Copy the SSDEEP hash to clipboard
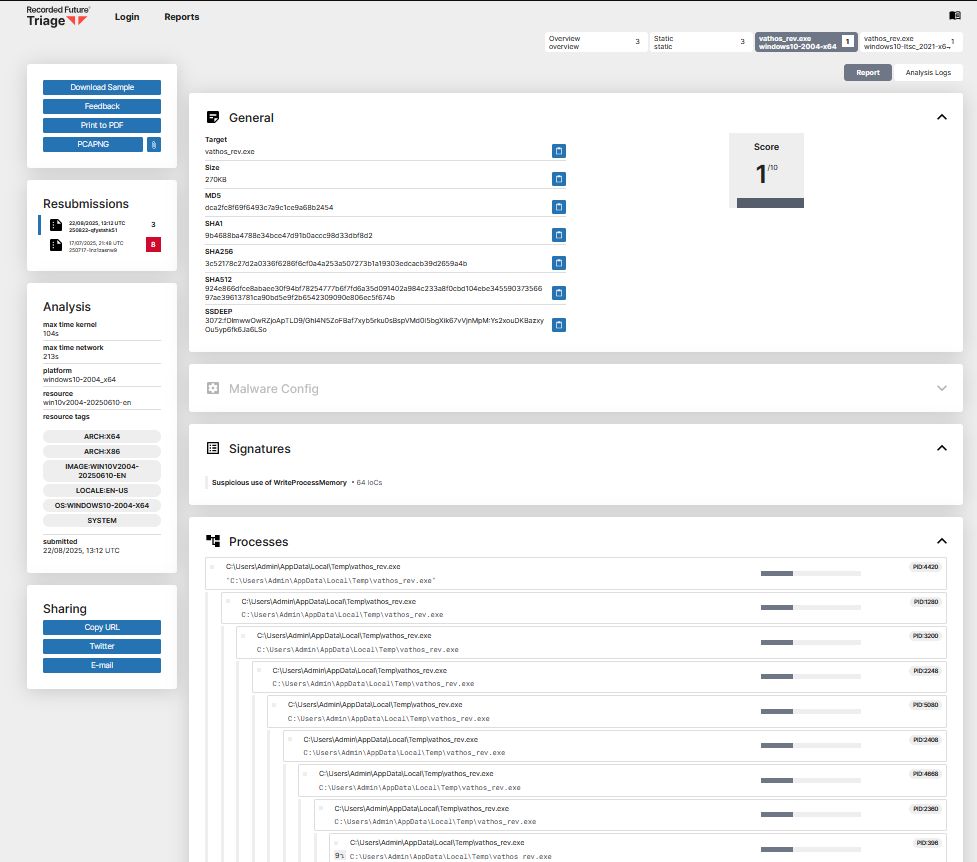Viewport: 977px width, 862px height. [559, 325]
